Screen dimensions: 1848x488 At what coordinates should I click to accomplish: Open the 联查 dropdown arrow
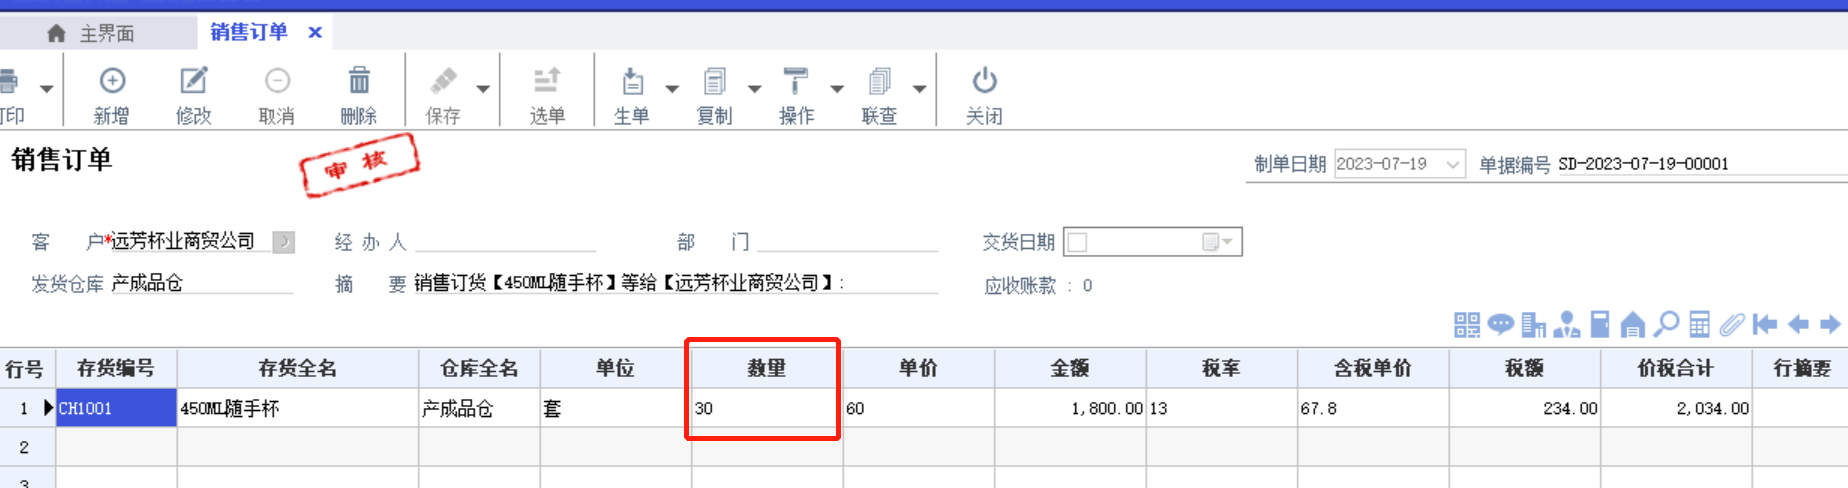click(x=919, y=89)
